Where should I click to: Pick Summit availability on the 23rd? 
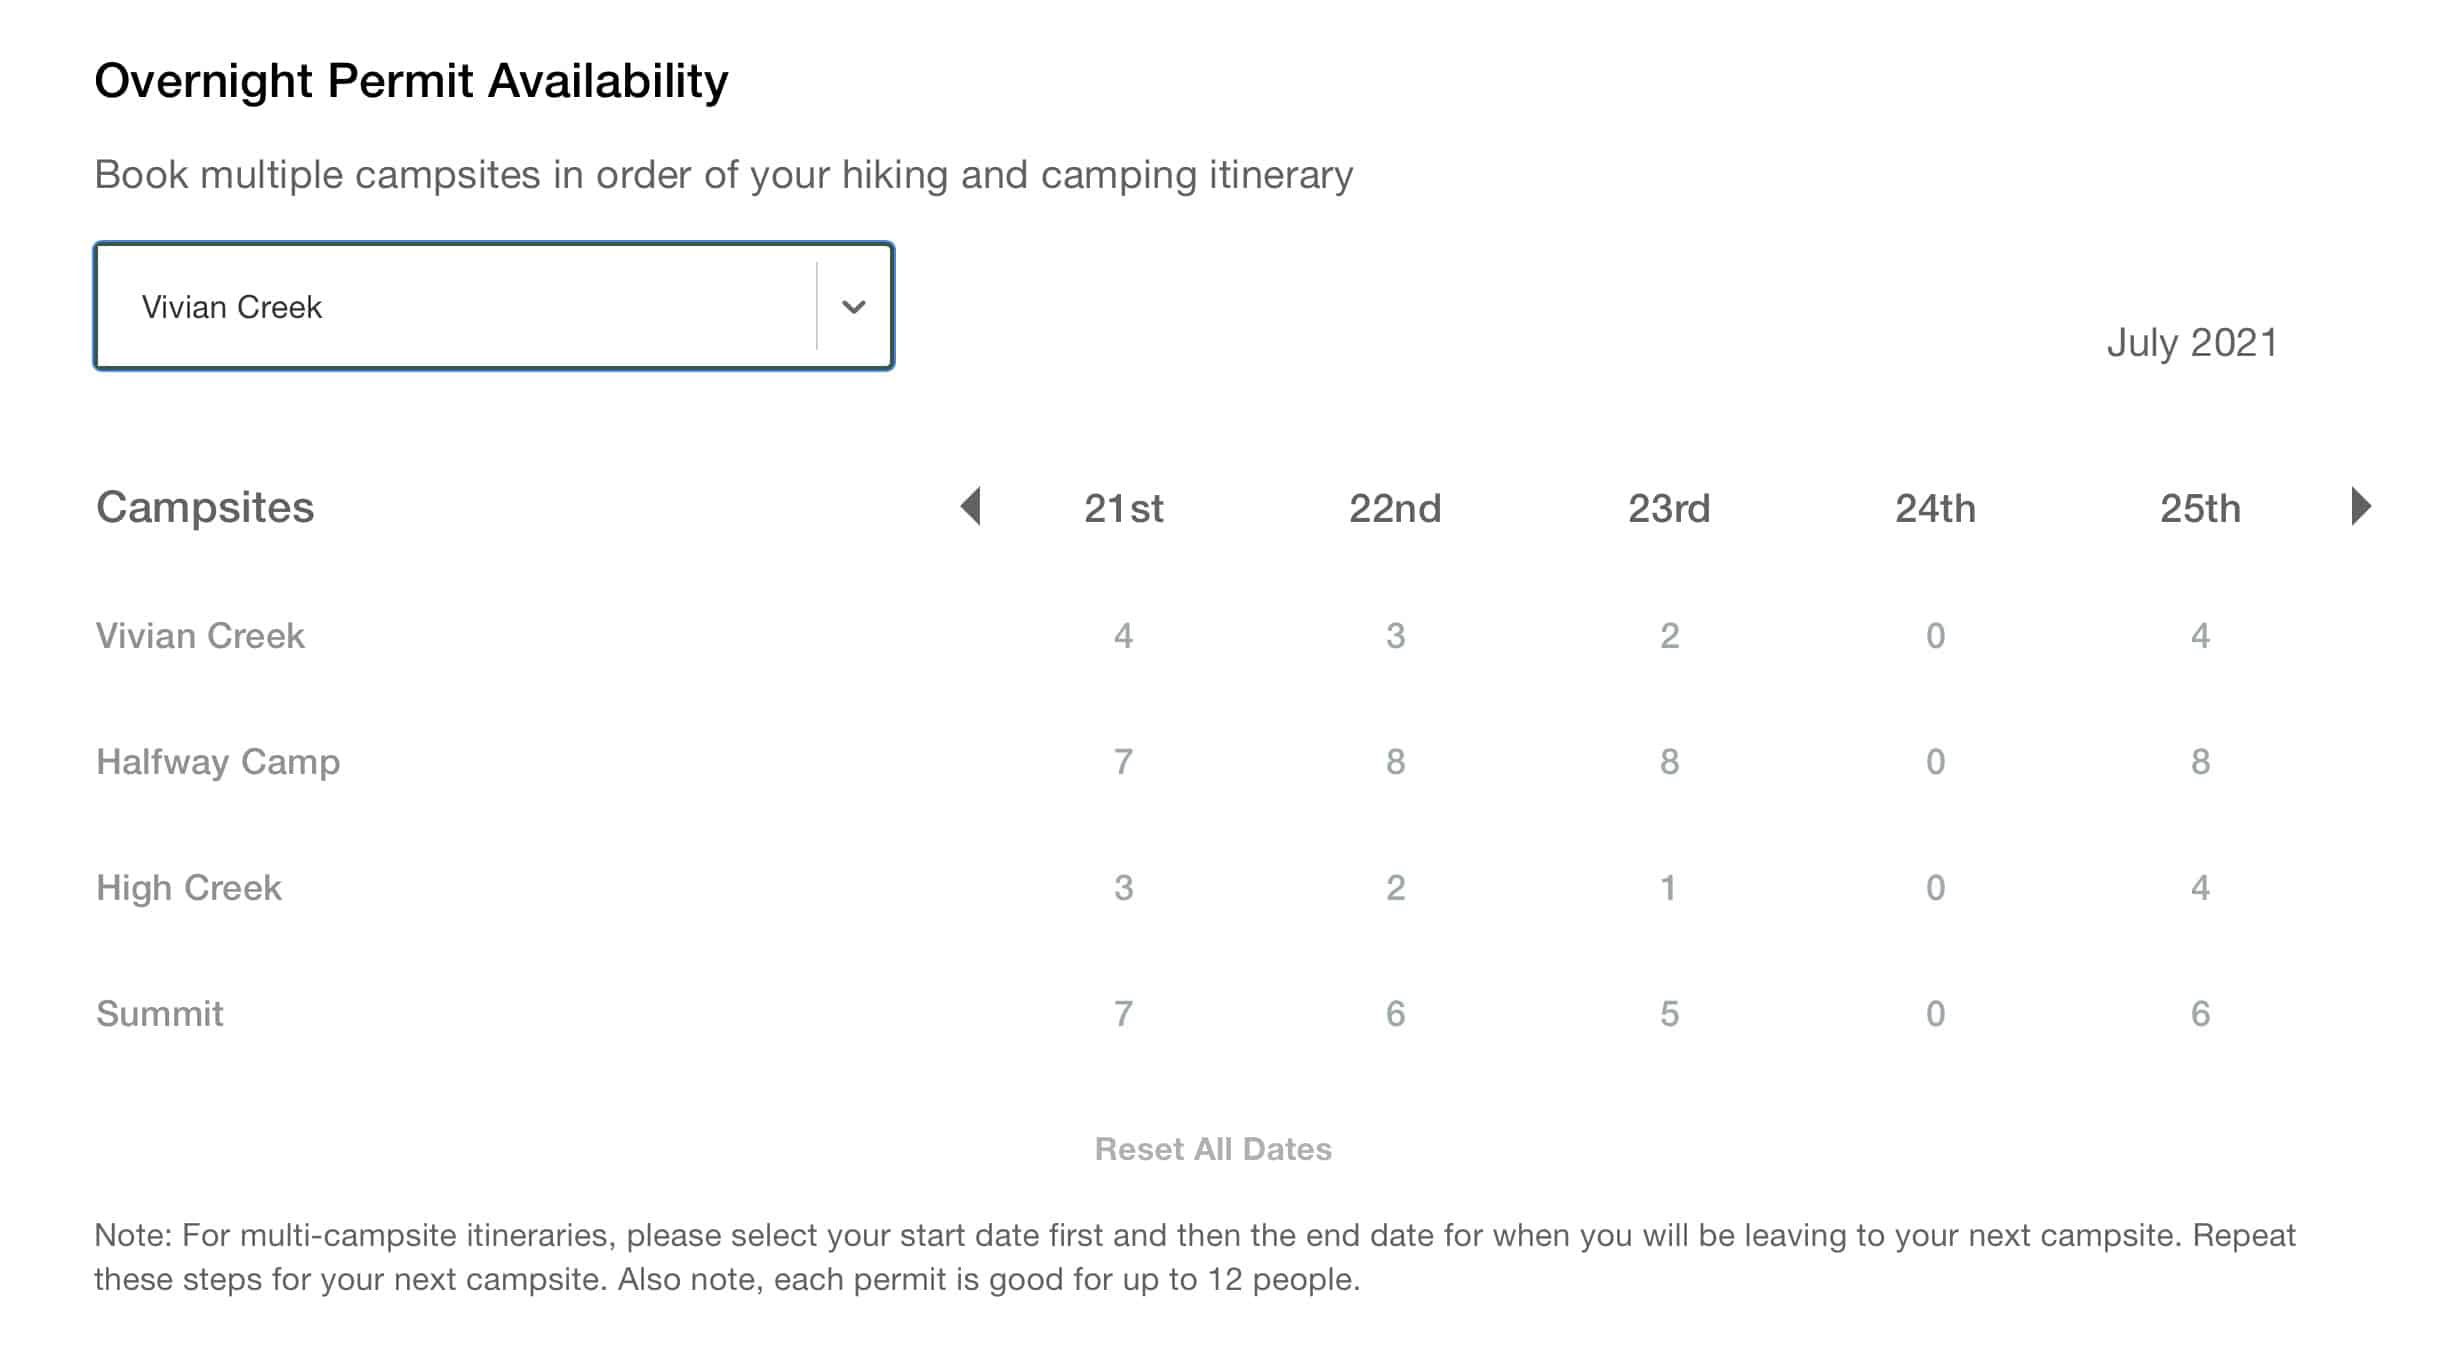(1669, 1014)
